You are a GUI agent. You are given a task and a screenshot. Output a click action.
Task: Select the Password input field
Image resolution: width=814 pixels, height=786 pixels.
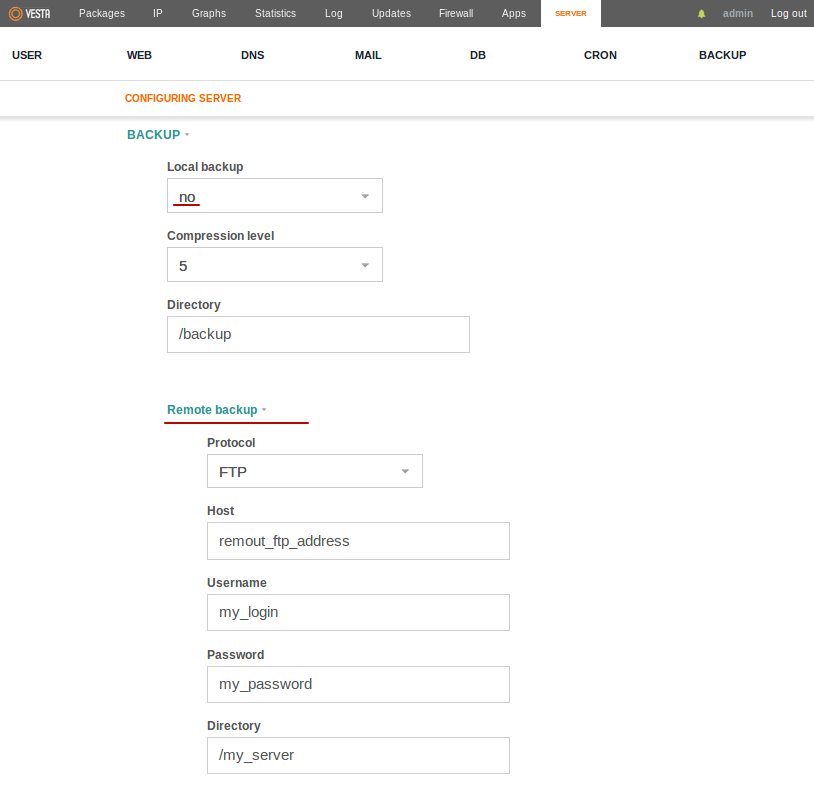pyautogui.click(x=358, y=684)
